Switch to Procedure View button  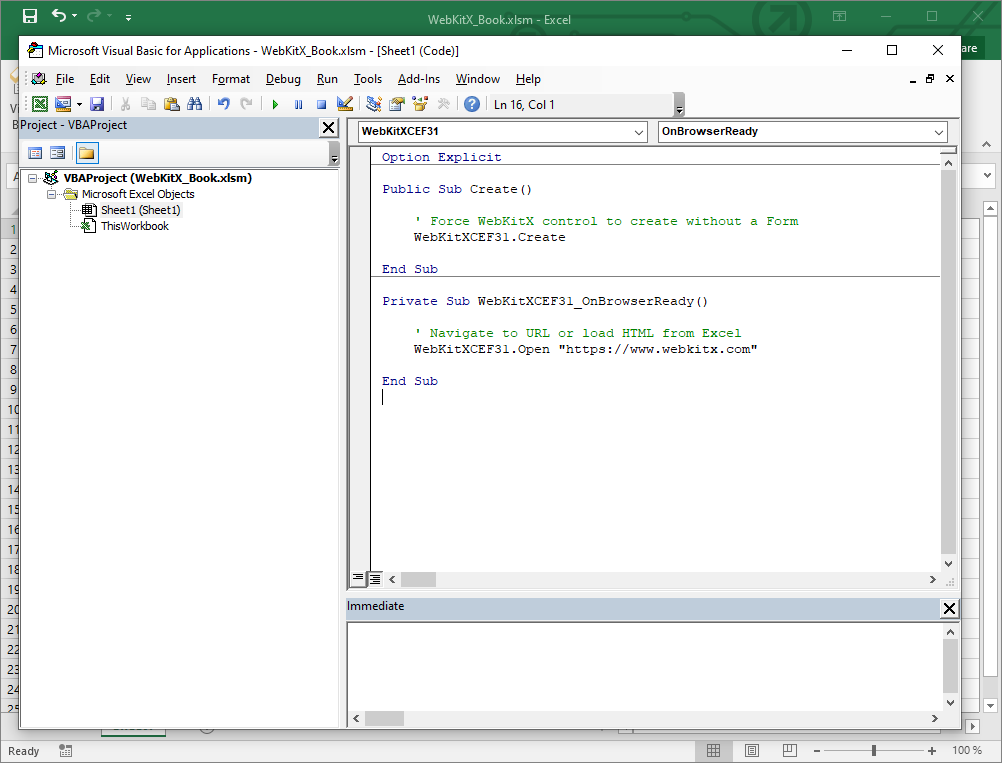click(358, 578)
